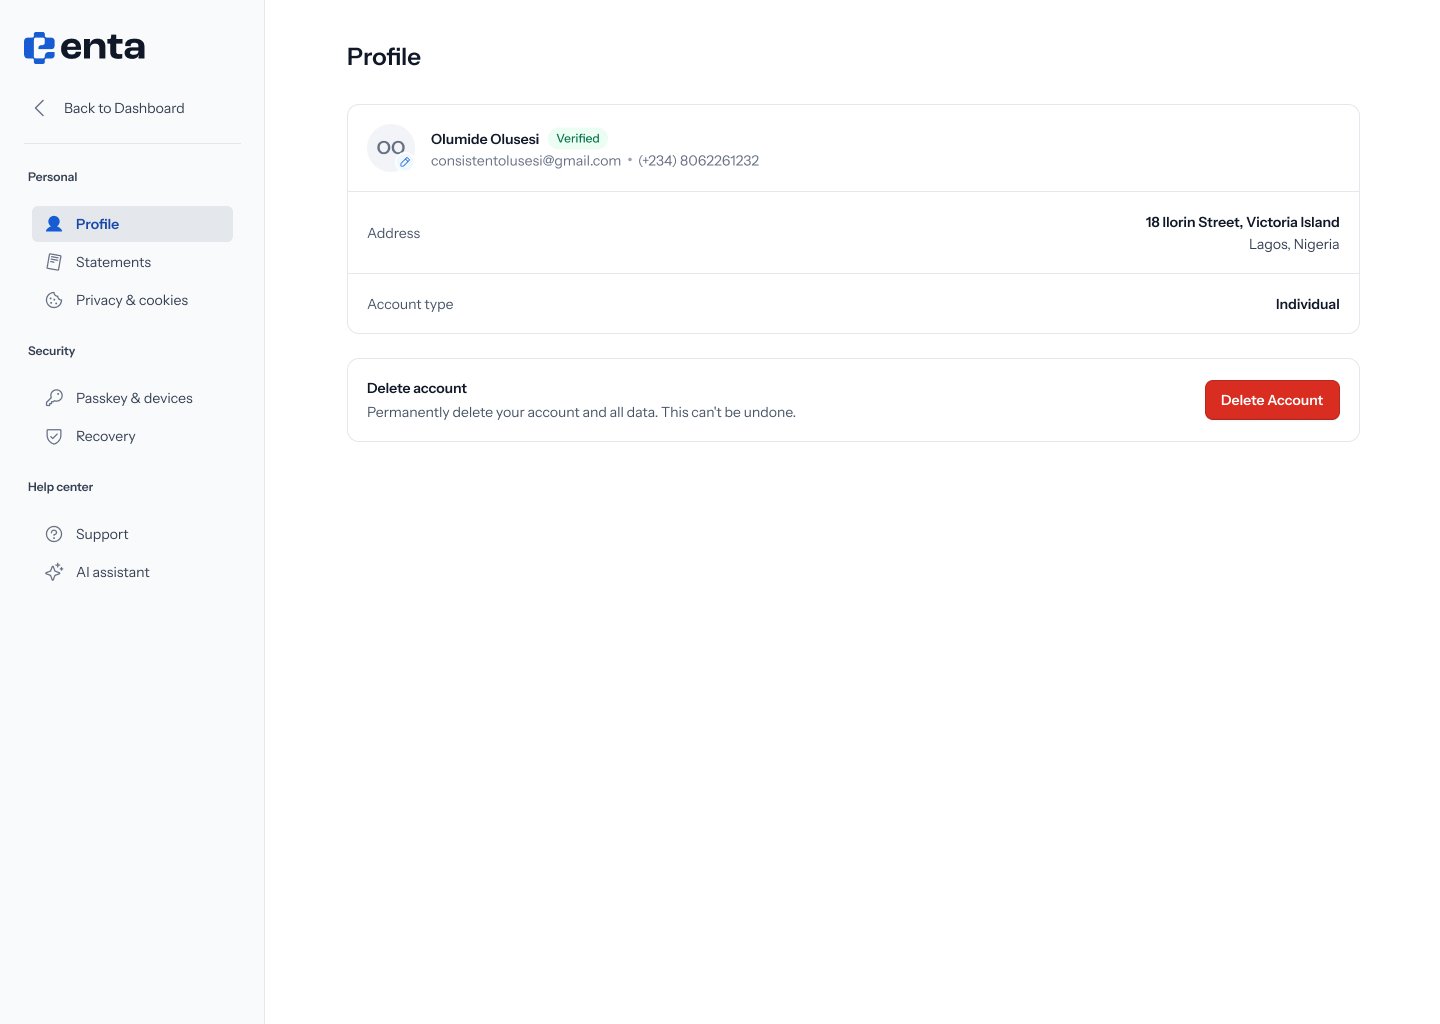Image resolution: width=1440 pixels, height=1024 pixels.
Task: Click the Delete account heading
Action: pyautogui.click(x=417, y=388)
